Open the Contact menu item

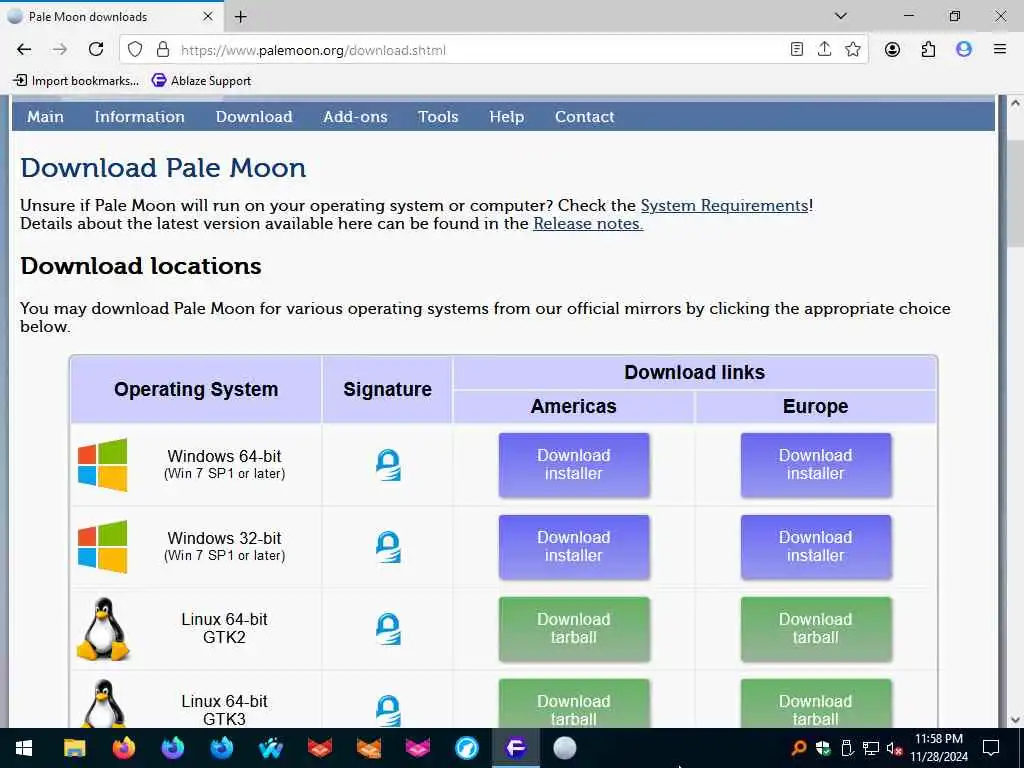click(x=584, y=117)
